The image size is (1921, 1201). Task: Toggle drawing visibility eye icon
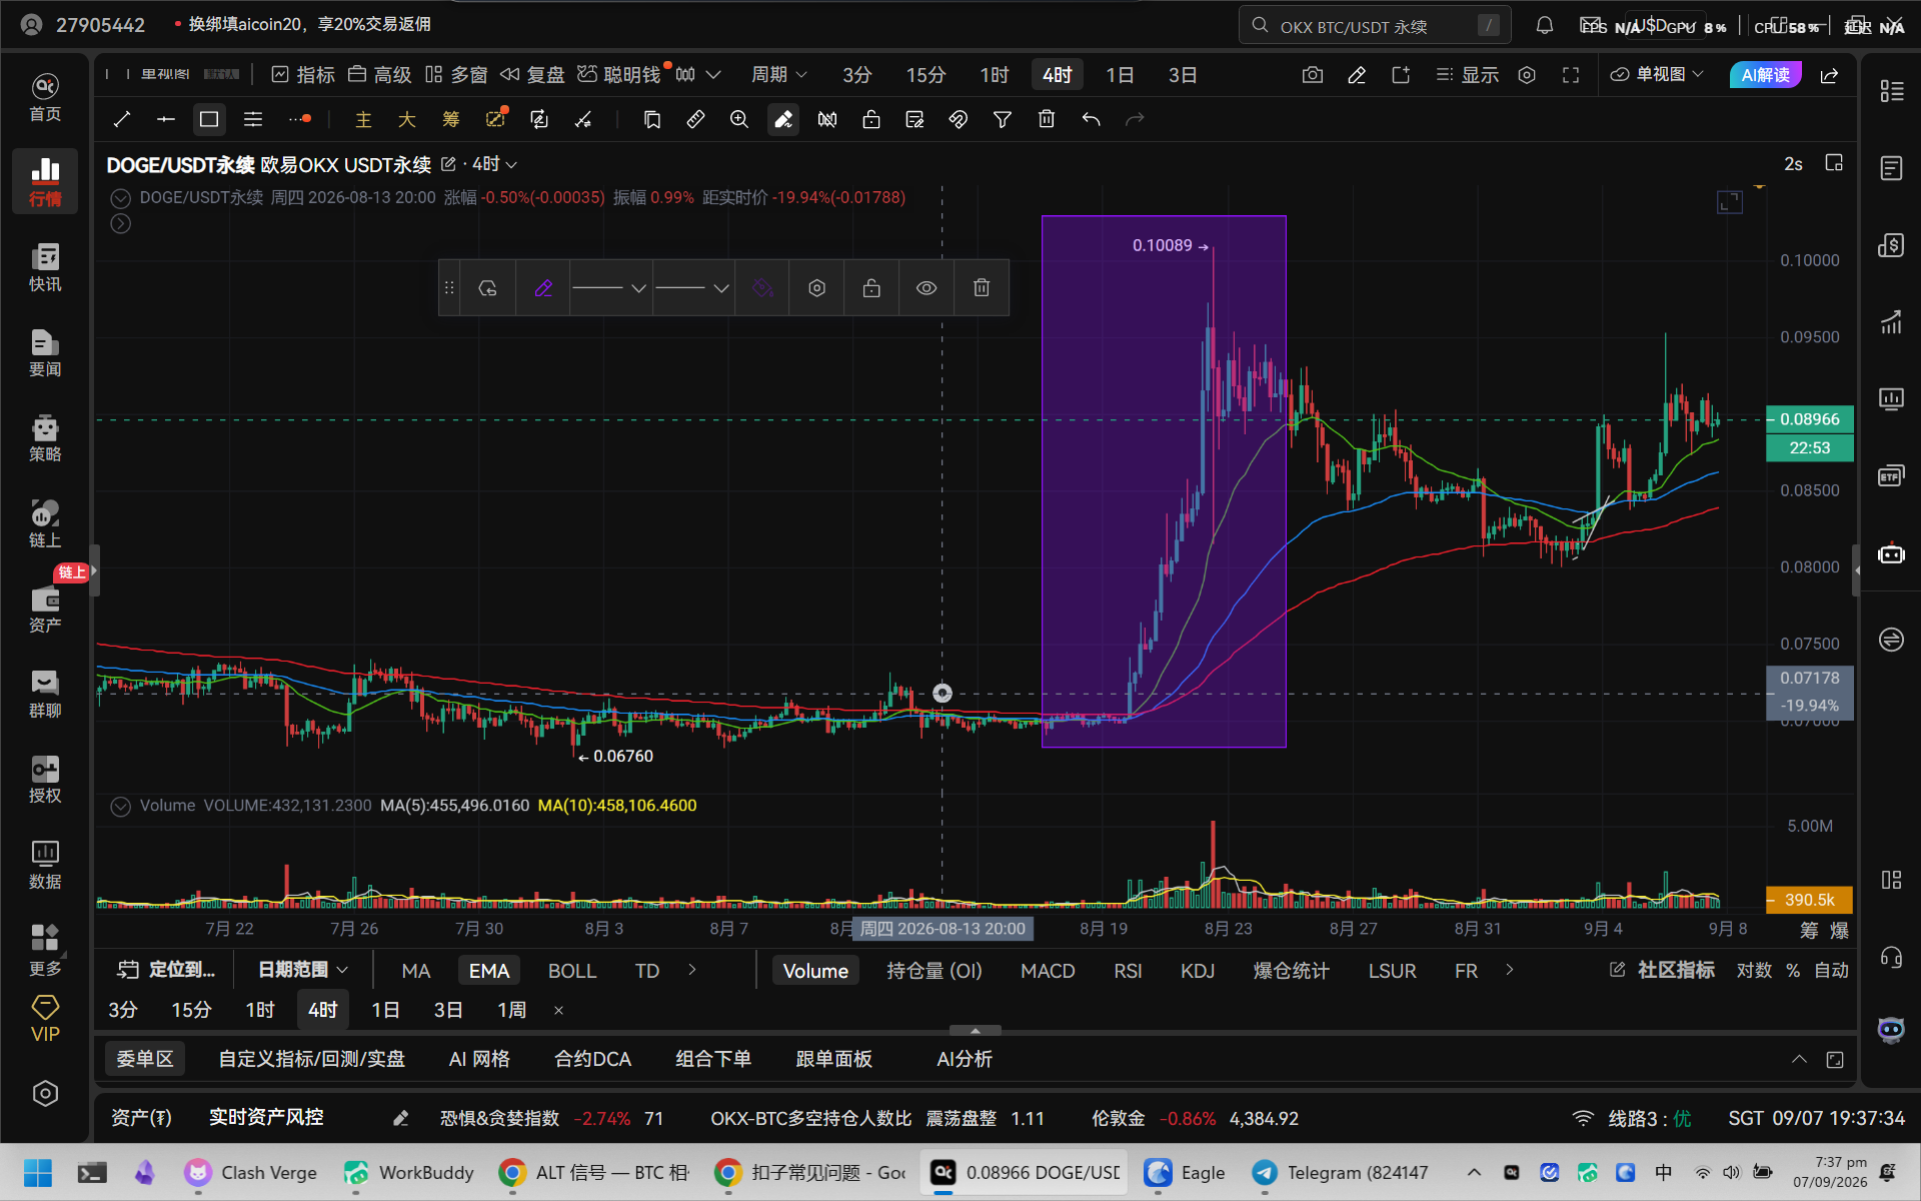tap(926, 288)
